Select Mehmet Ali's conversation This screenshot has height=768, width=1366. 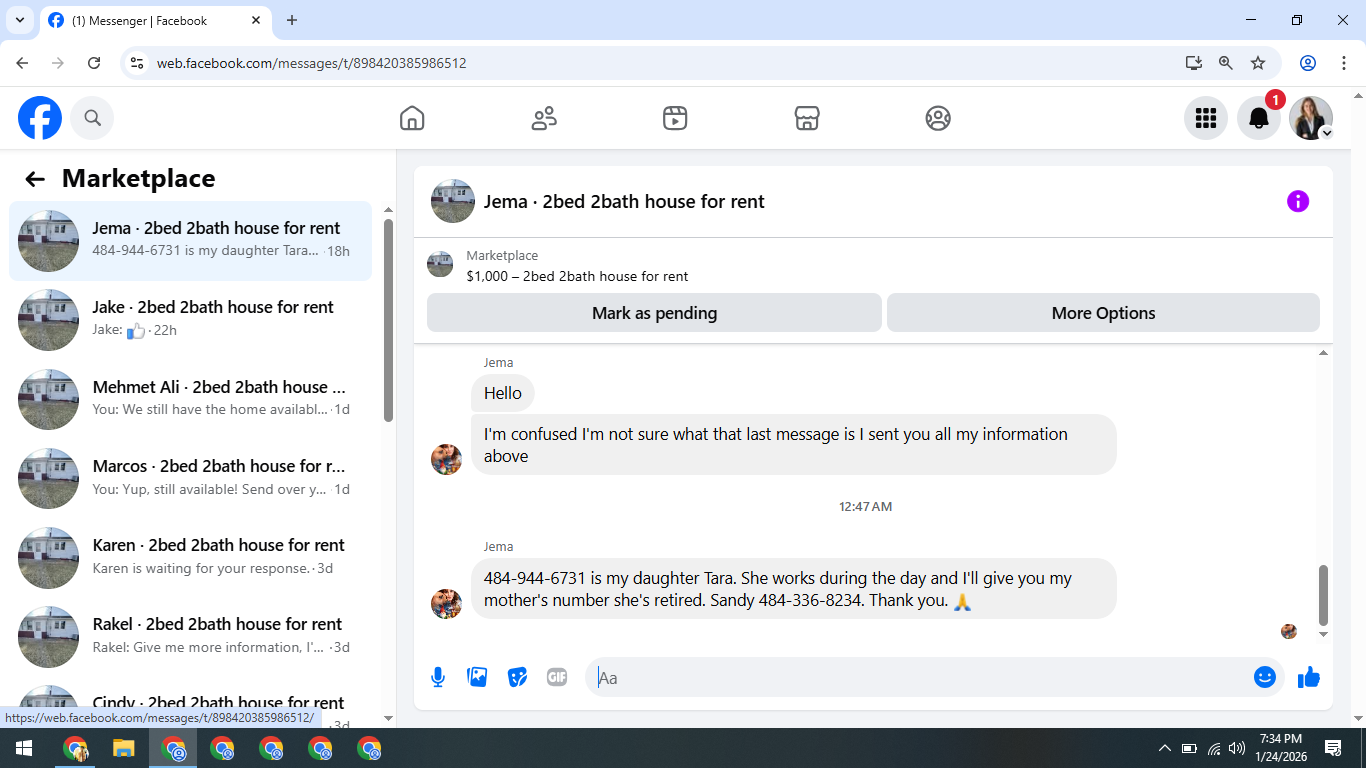tap(190, 399)
